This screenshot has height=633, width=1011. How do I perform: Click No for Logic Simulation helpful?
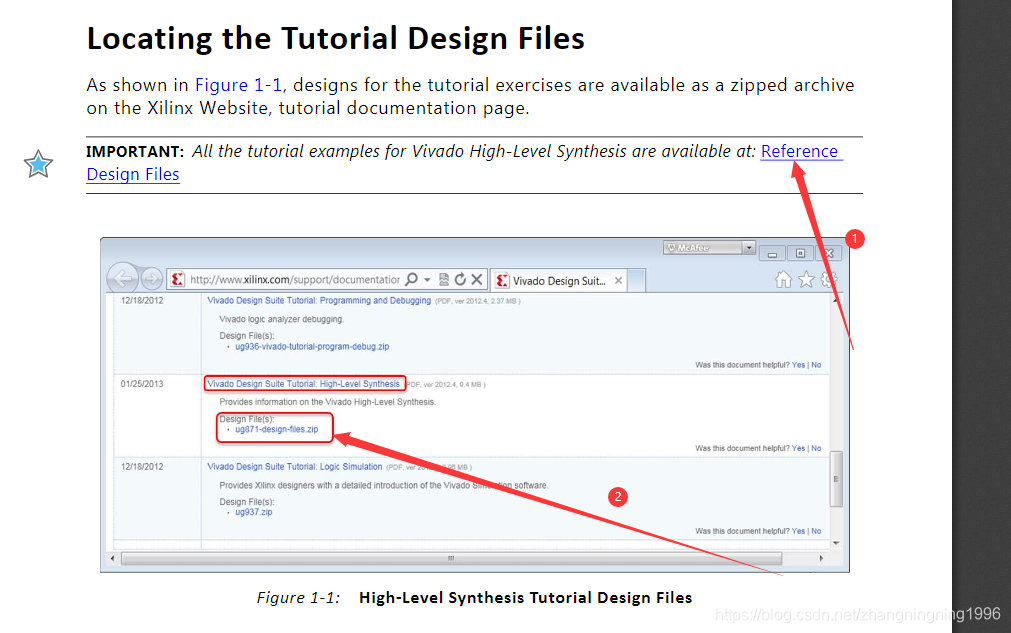pyautogui.click(x=816, y=531)
